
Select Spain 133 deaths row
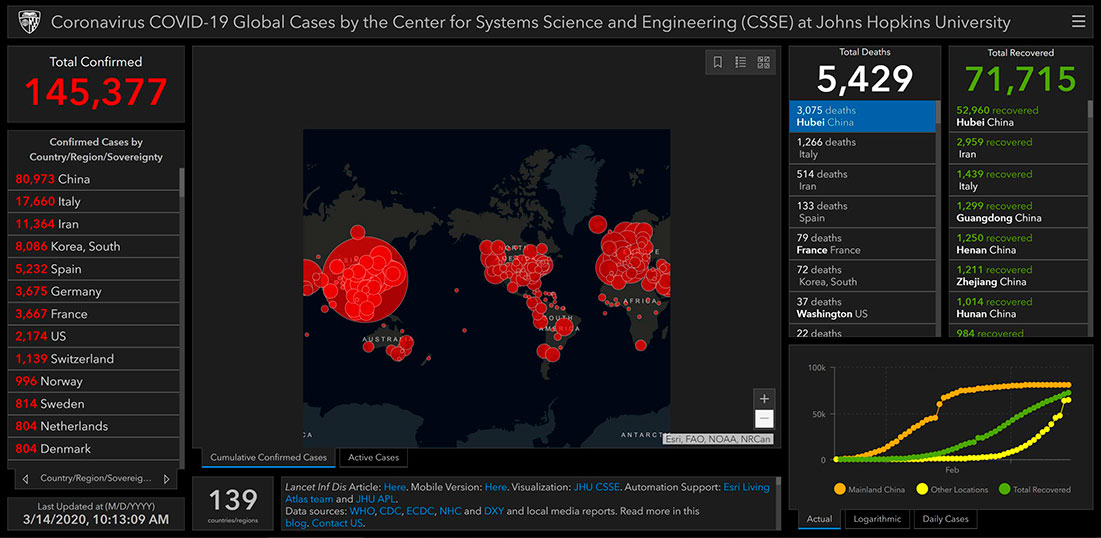[863, 212]
